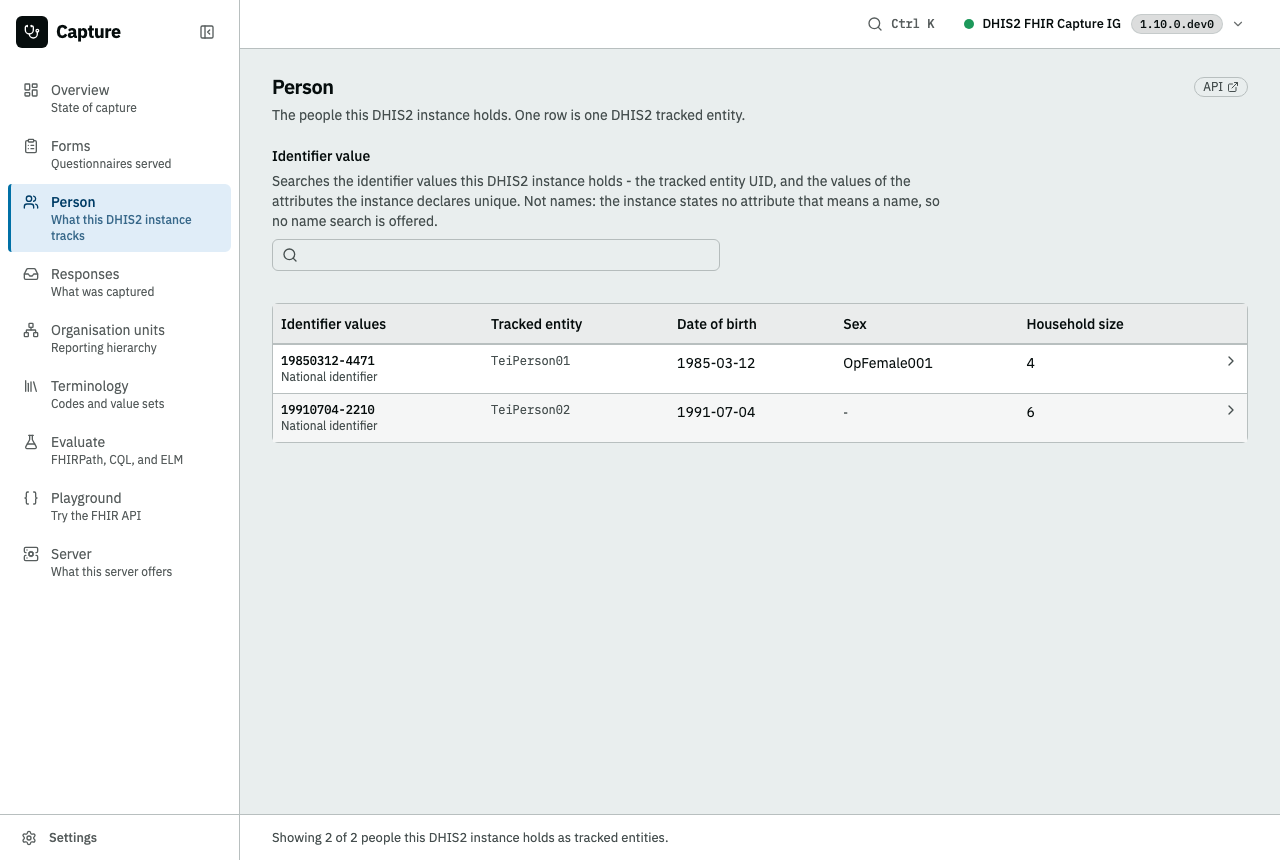Expand the TeiPerson01 row chevron
This screenshot has height=860, width=1280.
coord(1231,361)
